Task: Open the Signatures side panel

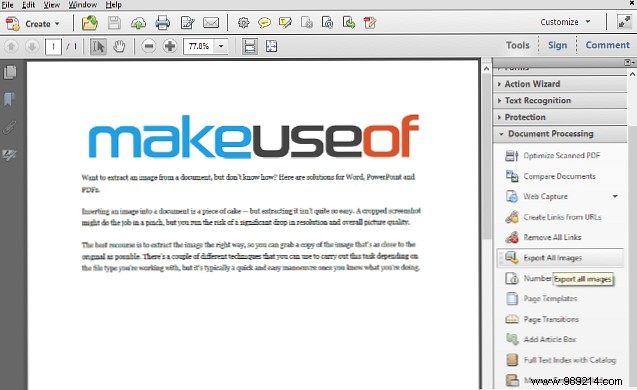Action: [x=10, y=154]
